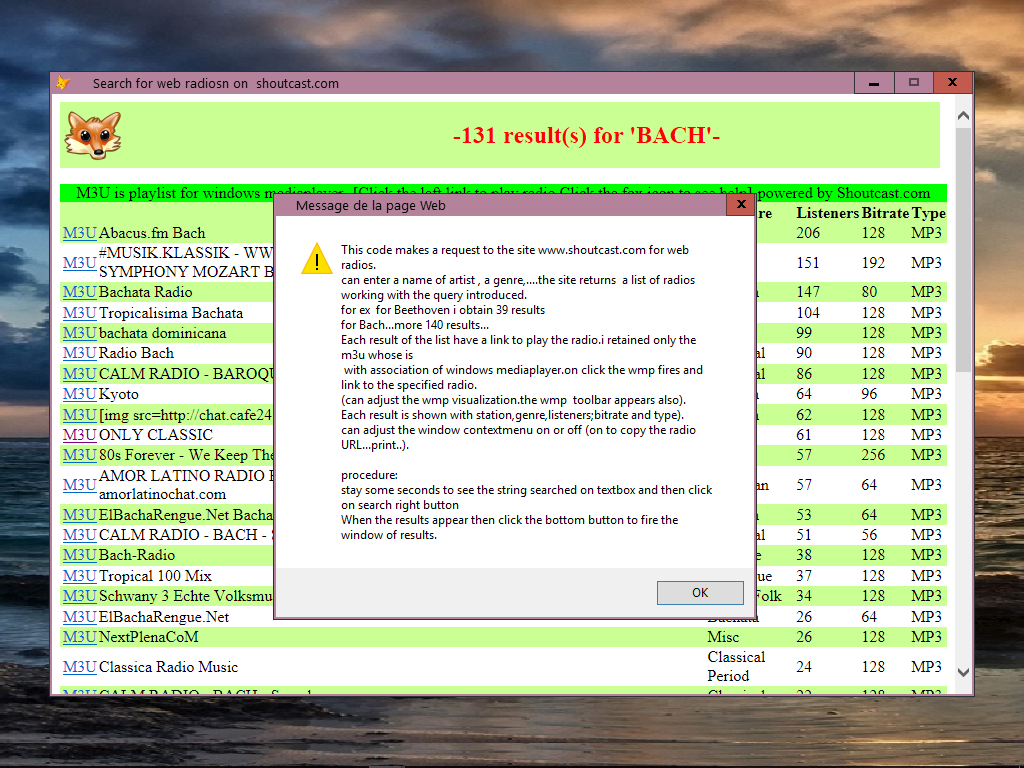Click the listeners value '206'
The width and height of the screenshot is (1024, 768).
pos(808,233)
